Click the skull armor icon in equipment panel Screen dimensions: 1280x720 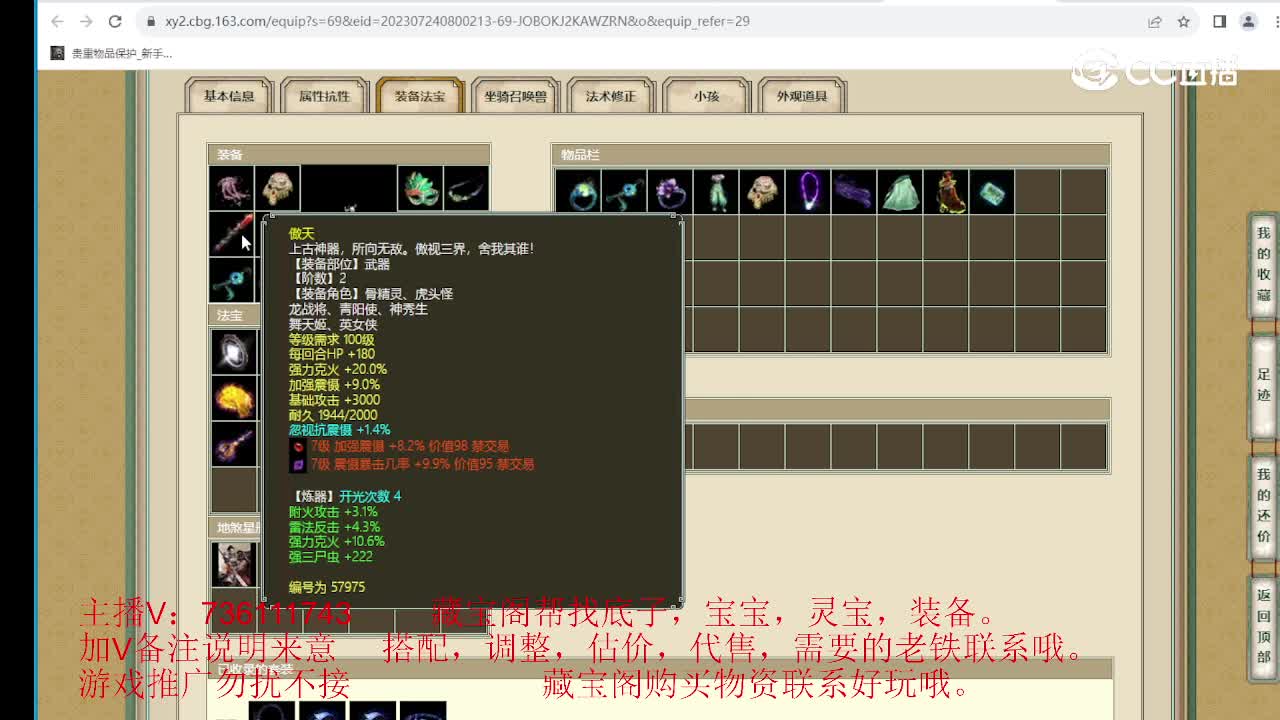coord(277,188)
